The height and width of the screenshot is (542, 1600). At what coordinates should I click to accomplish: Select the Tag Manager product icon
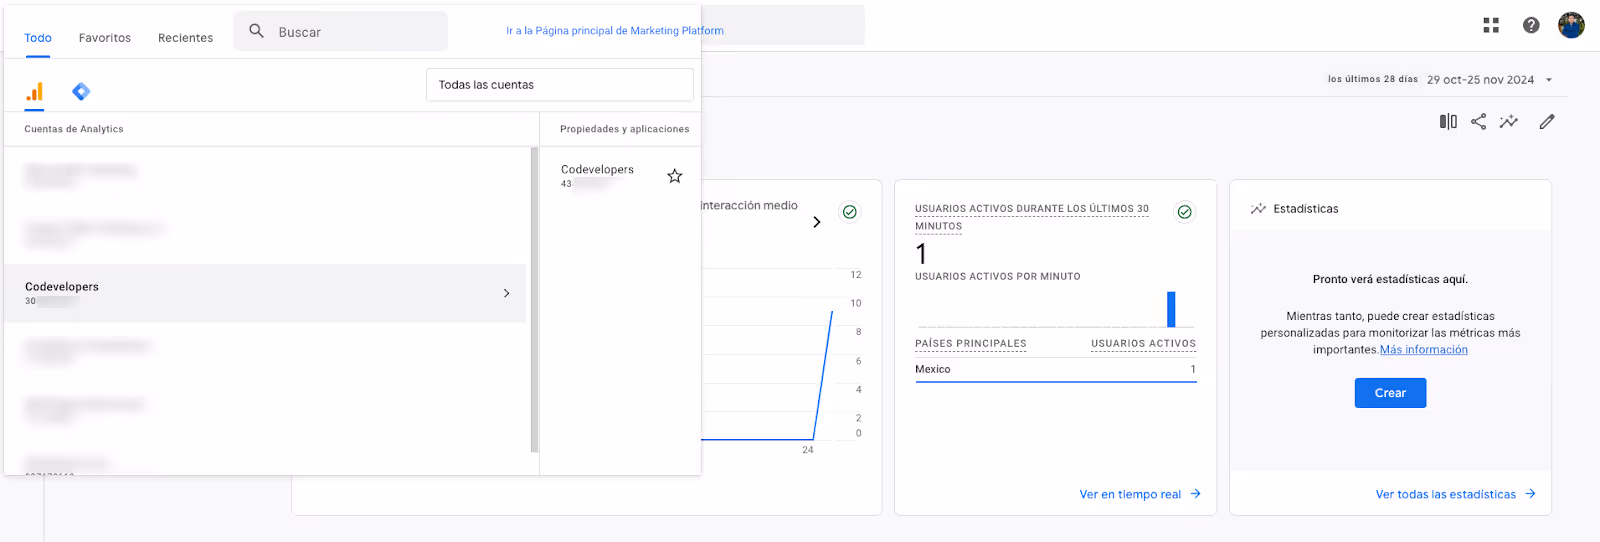click(x=81, y=92)
